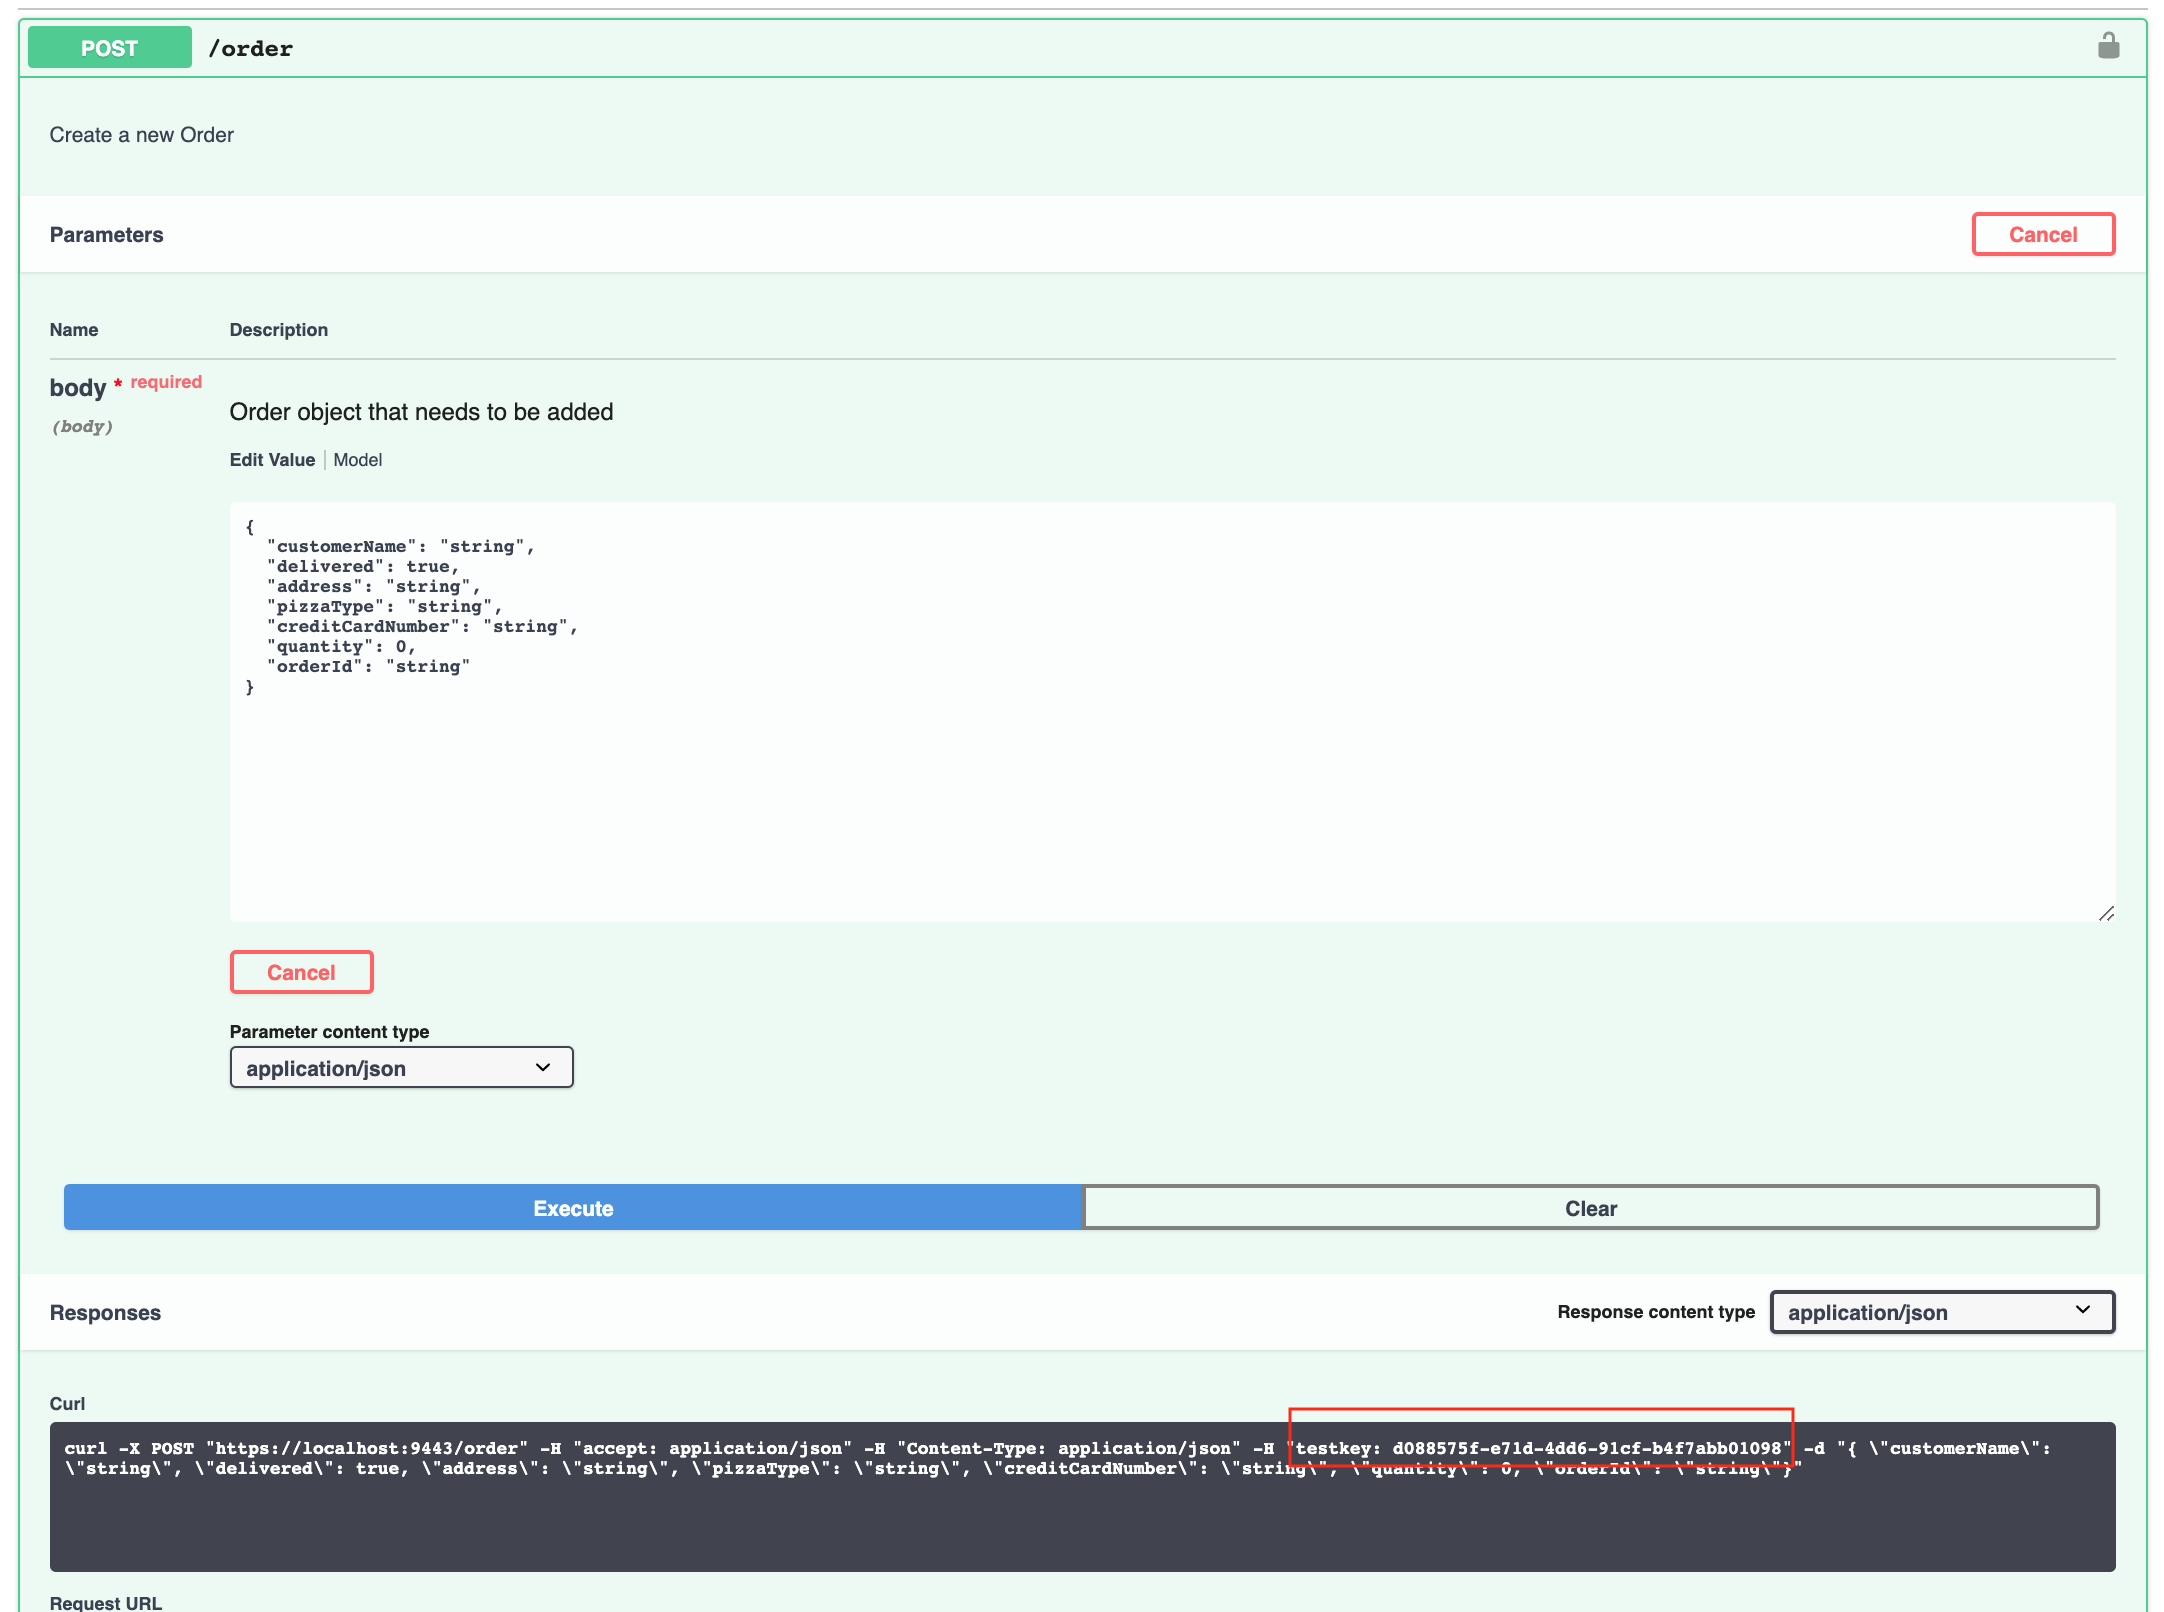Switch to the Model tab

tap(358, 460)
